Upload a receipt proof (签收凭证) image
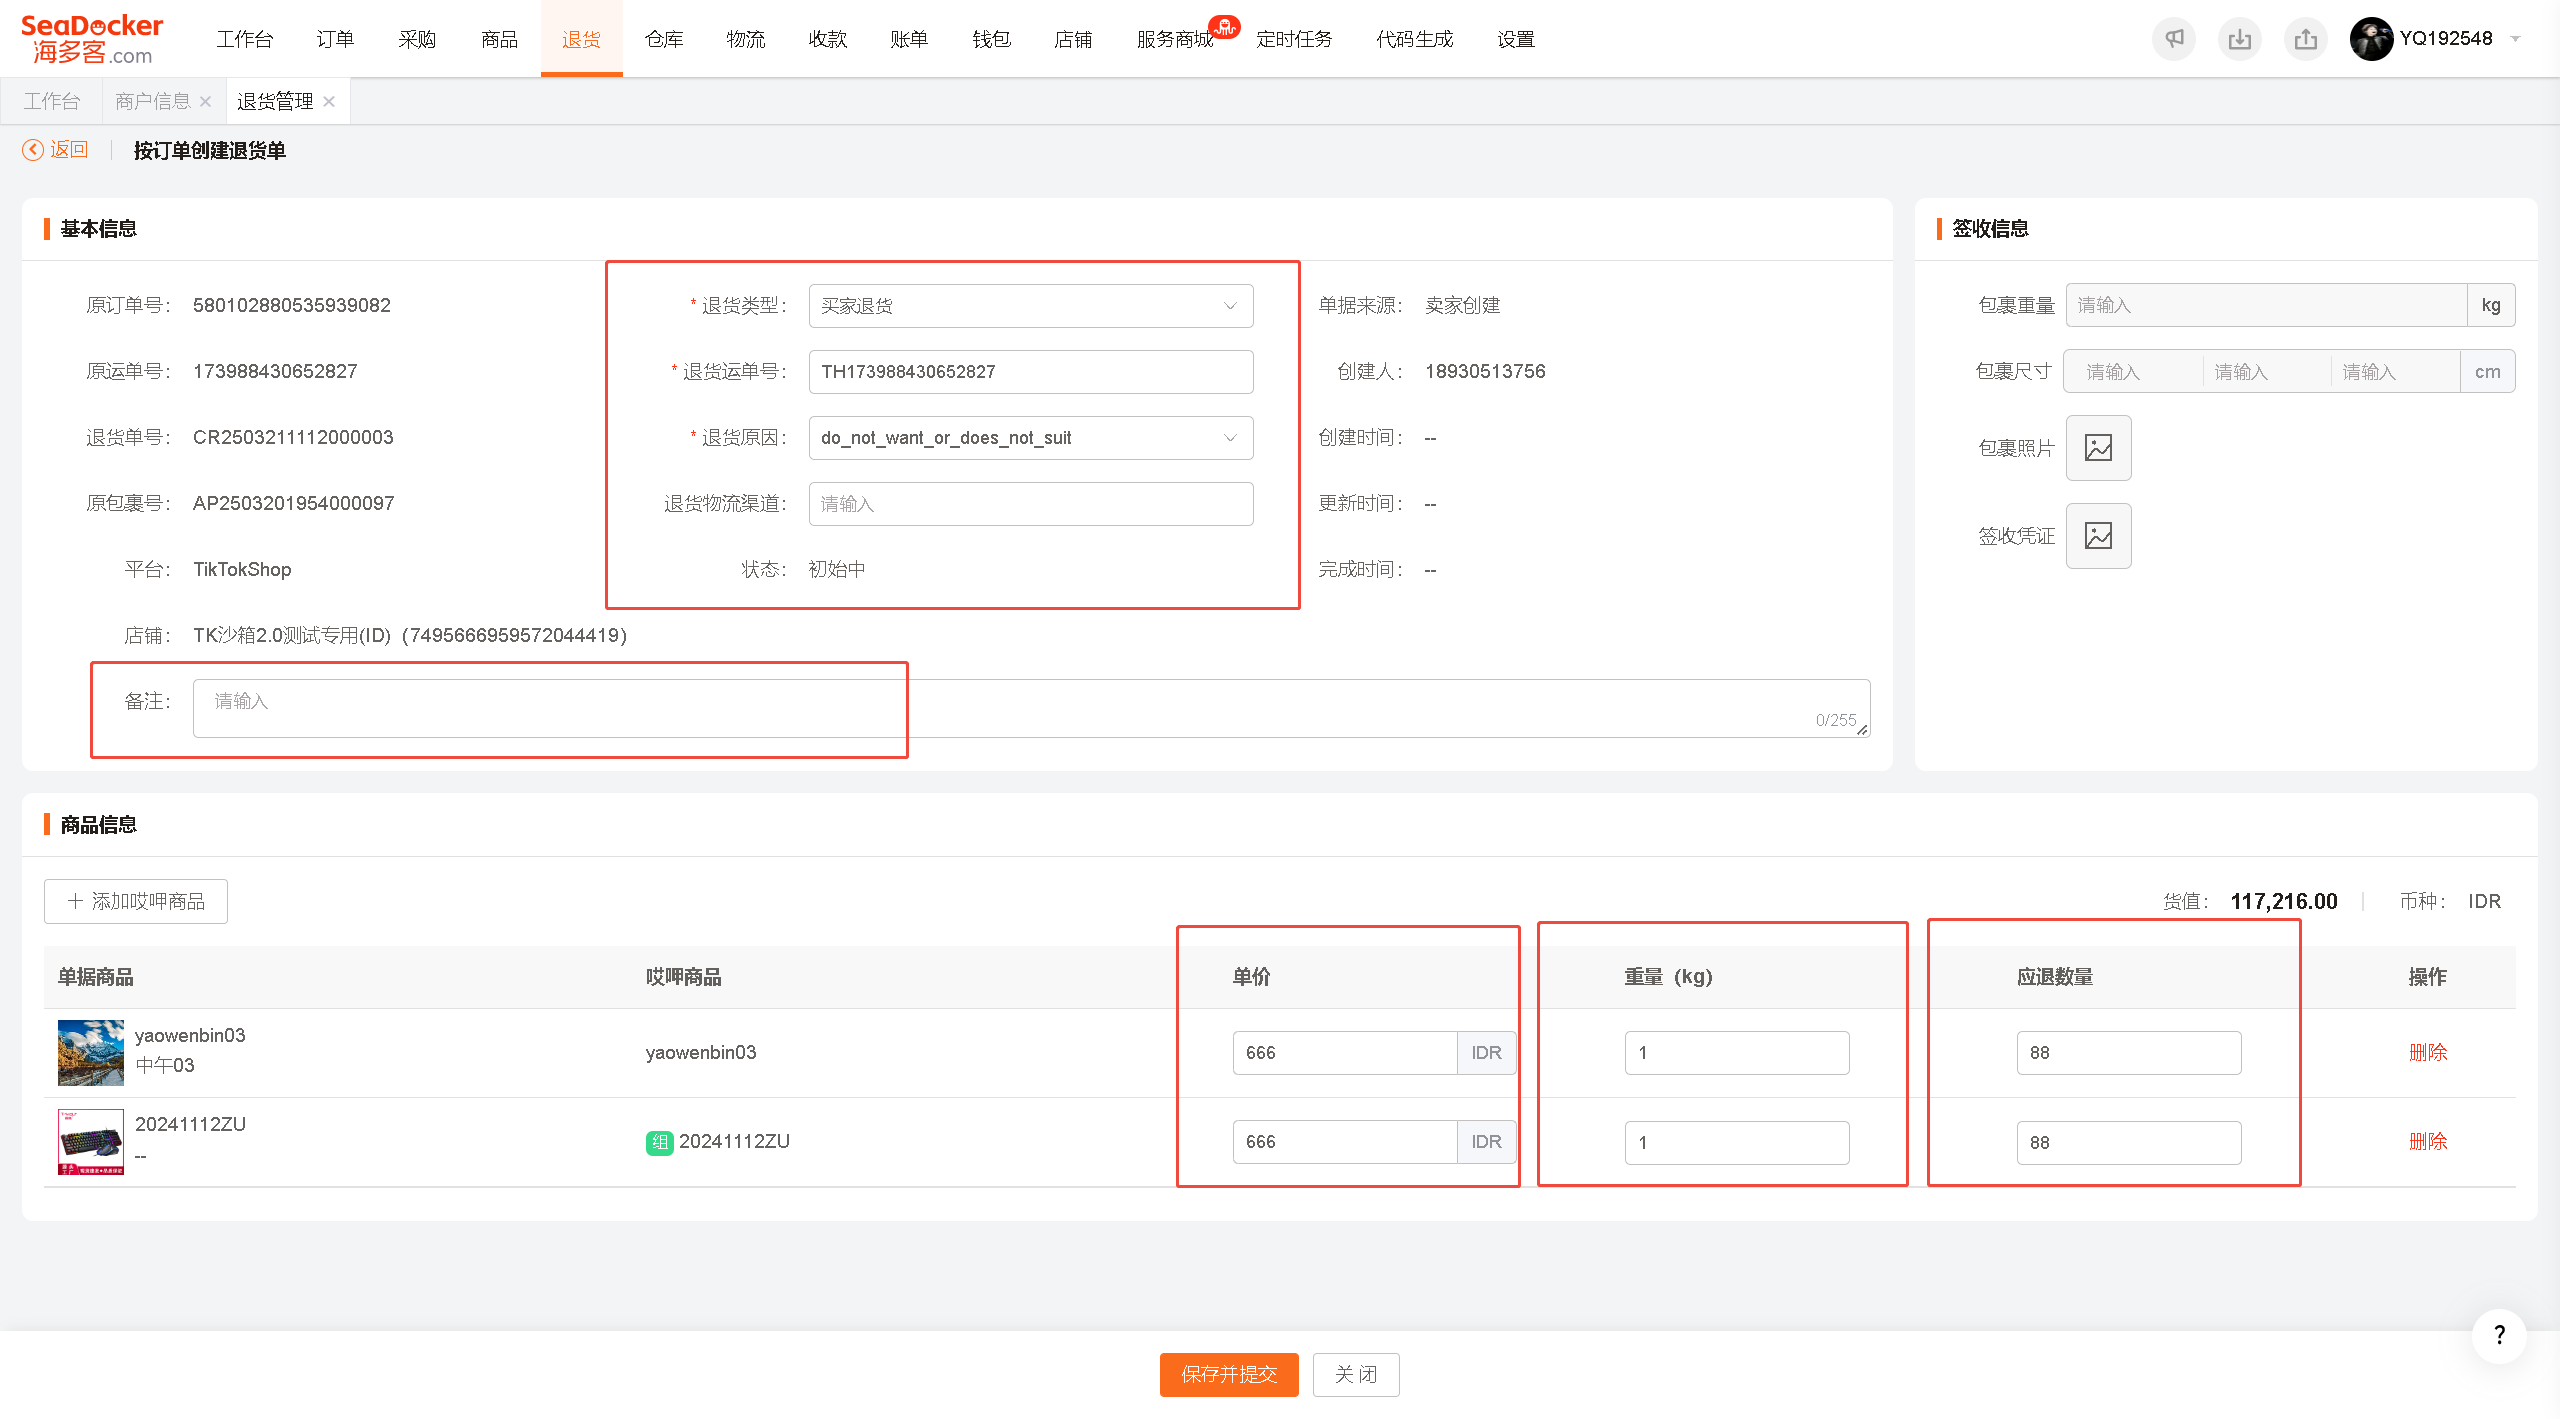 click(x=2098, y=536)
